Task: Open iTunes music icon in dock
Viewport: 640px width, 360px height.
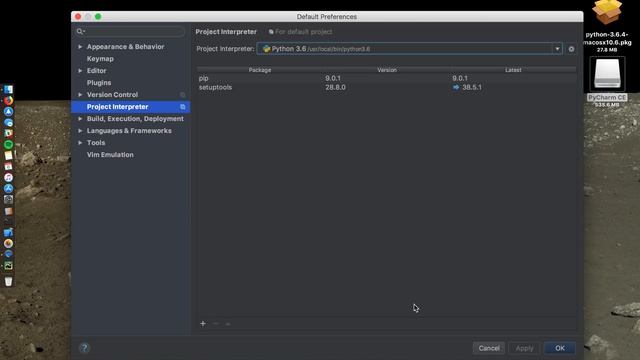Action: [8, 178]
